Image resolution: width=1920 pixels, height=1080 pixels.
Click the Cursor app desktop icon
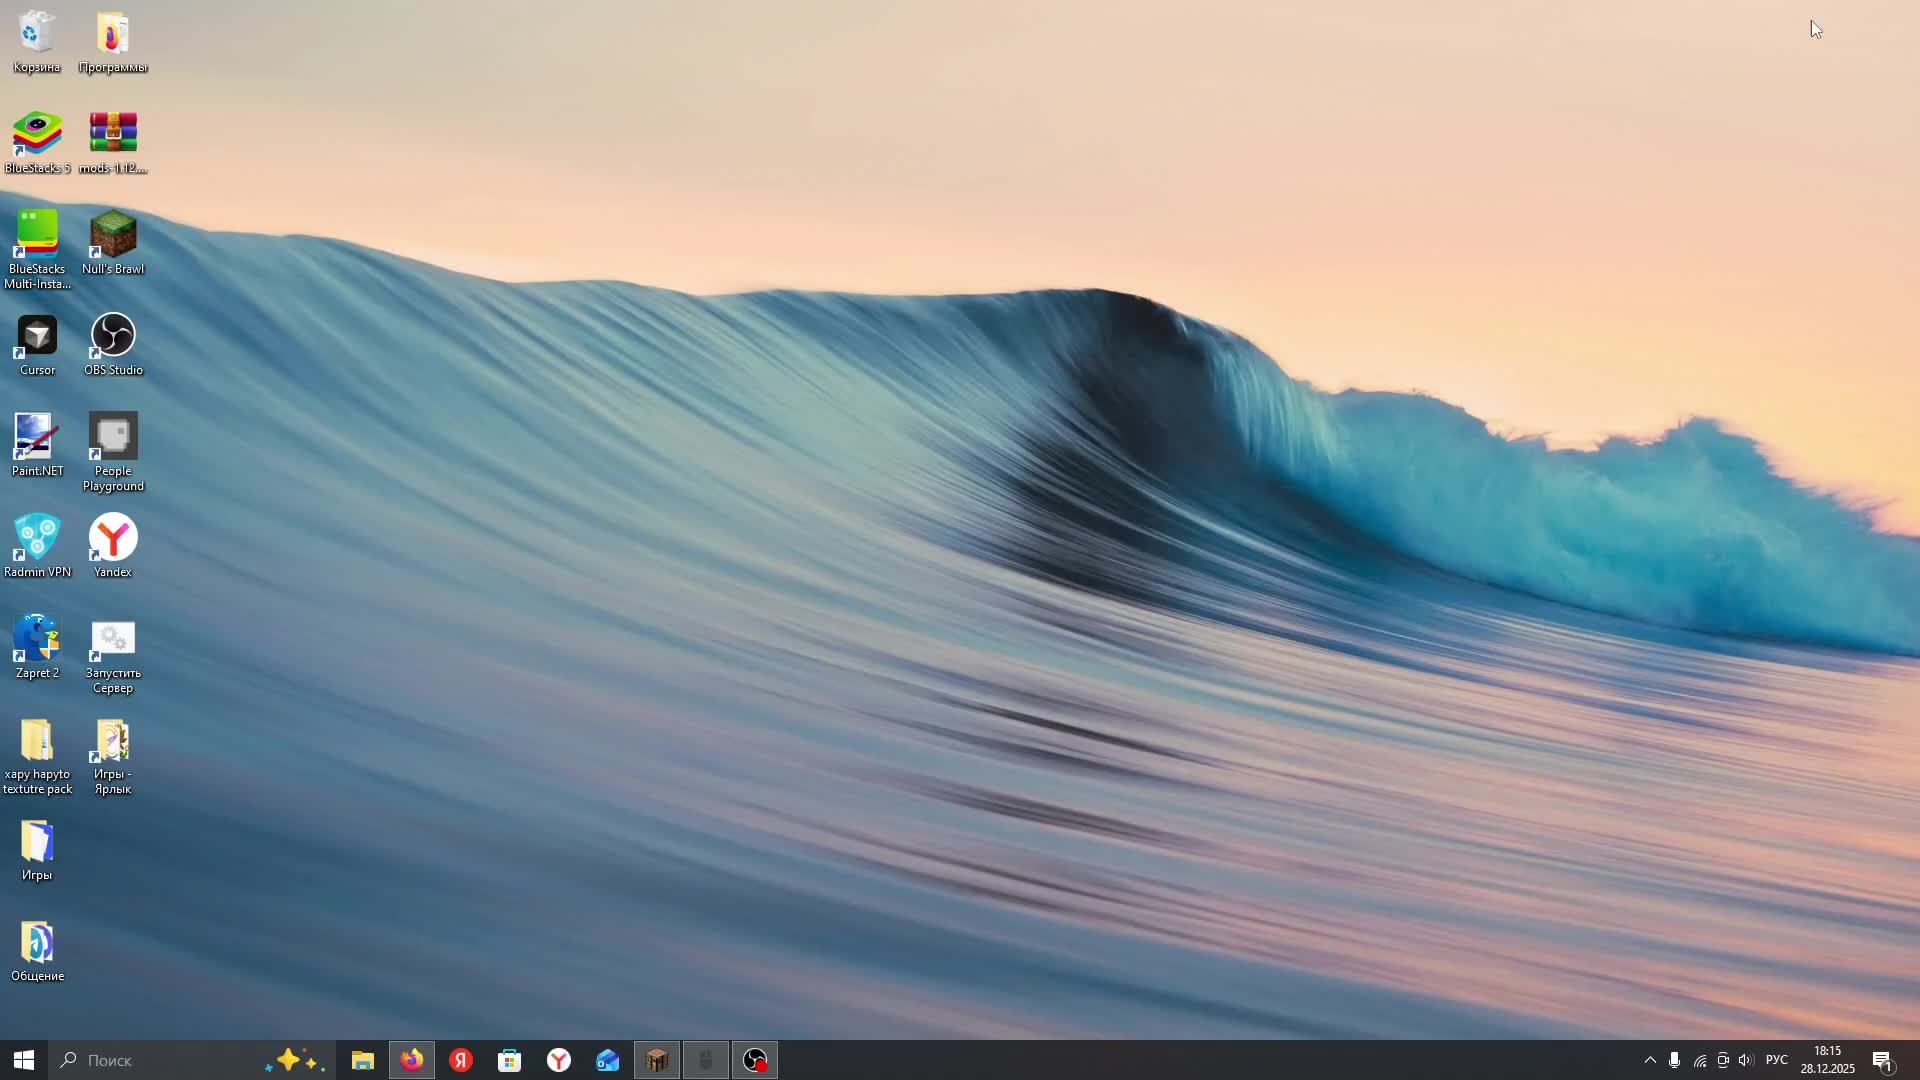(37, 337)
